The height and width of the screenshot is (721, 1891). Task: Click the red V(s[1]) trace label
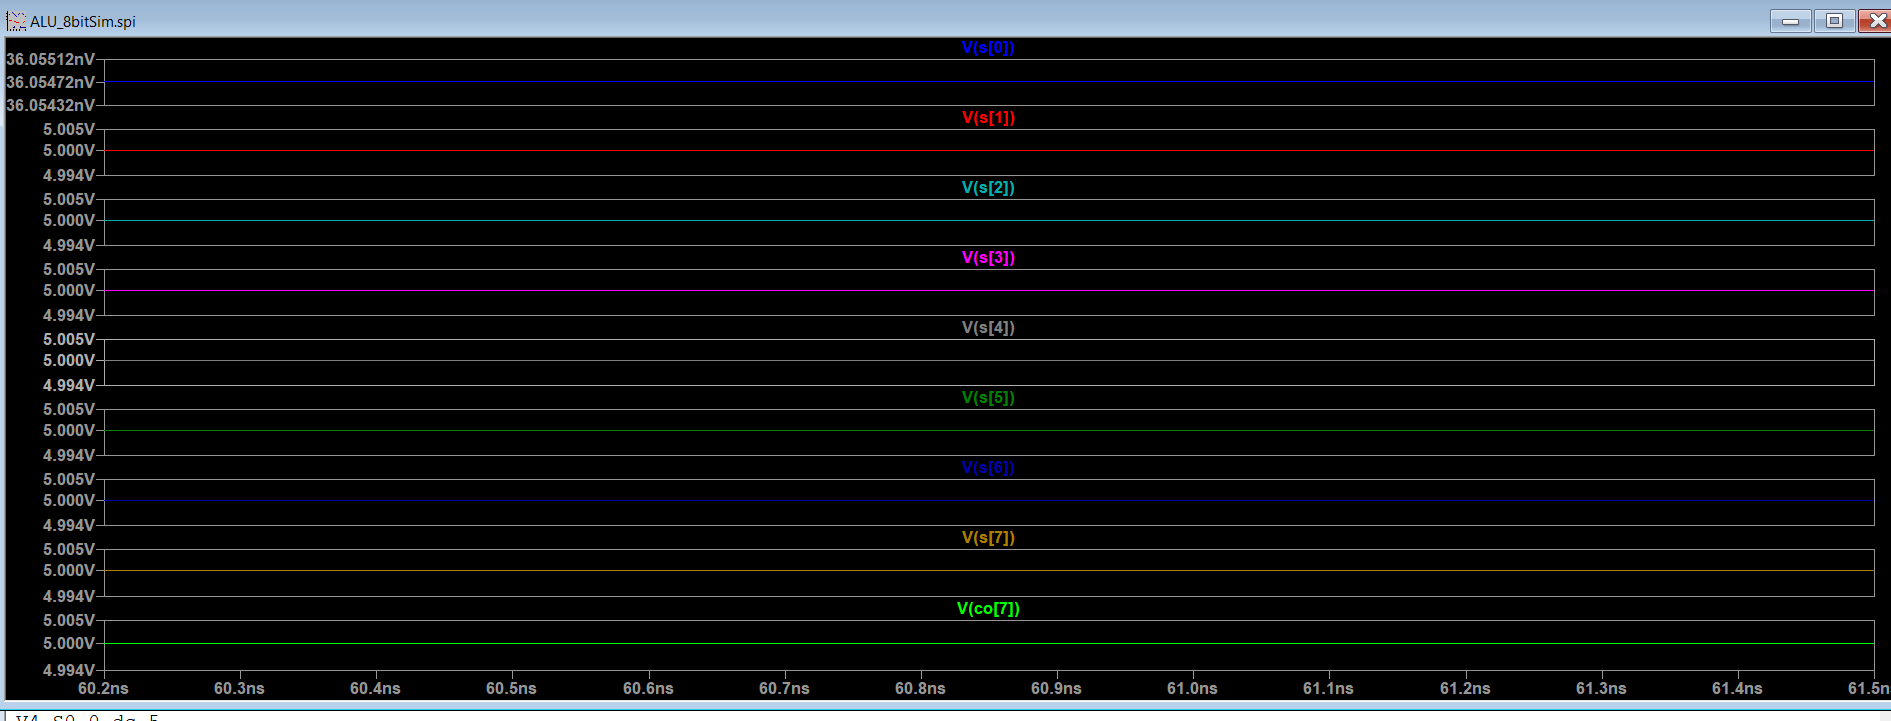pyautogui.click(x=988, y=118)
